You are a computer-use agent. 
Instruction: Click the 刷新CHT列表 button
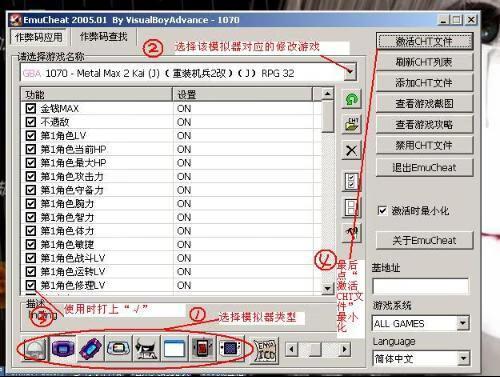(x=425, y=62)
